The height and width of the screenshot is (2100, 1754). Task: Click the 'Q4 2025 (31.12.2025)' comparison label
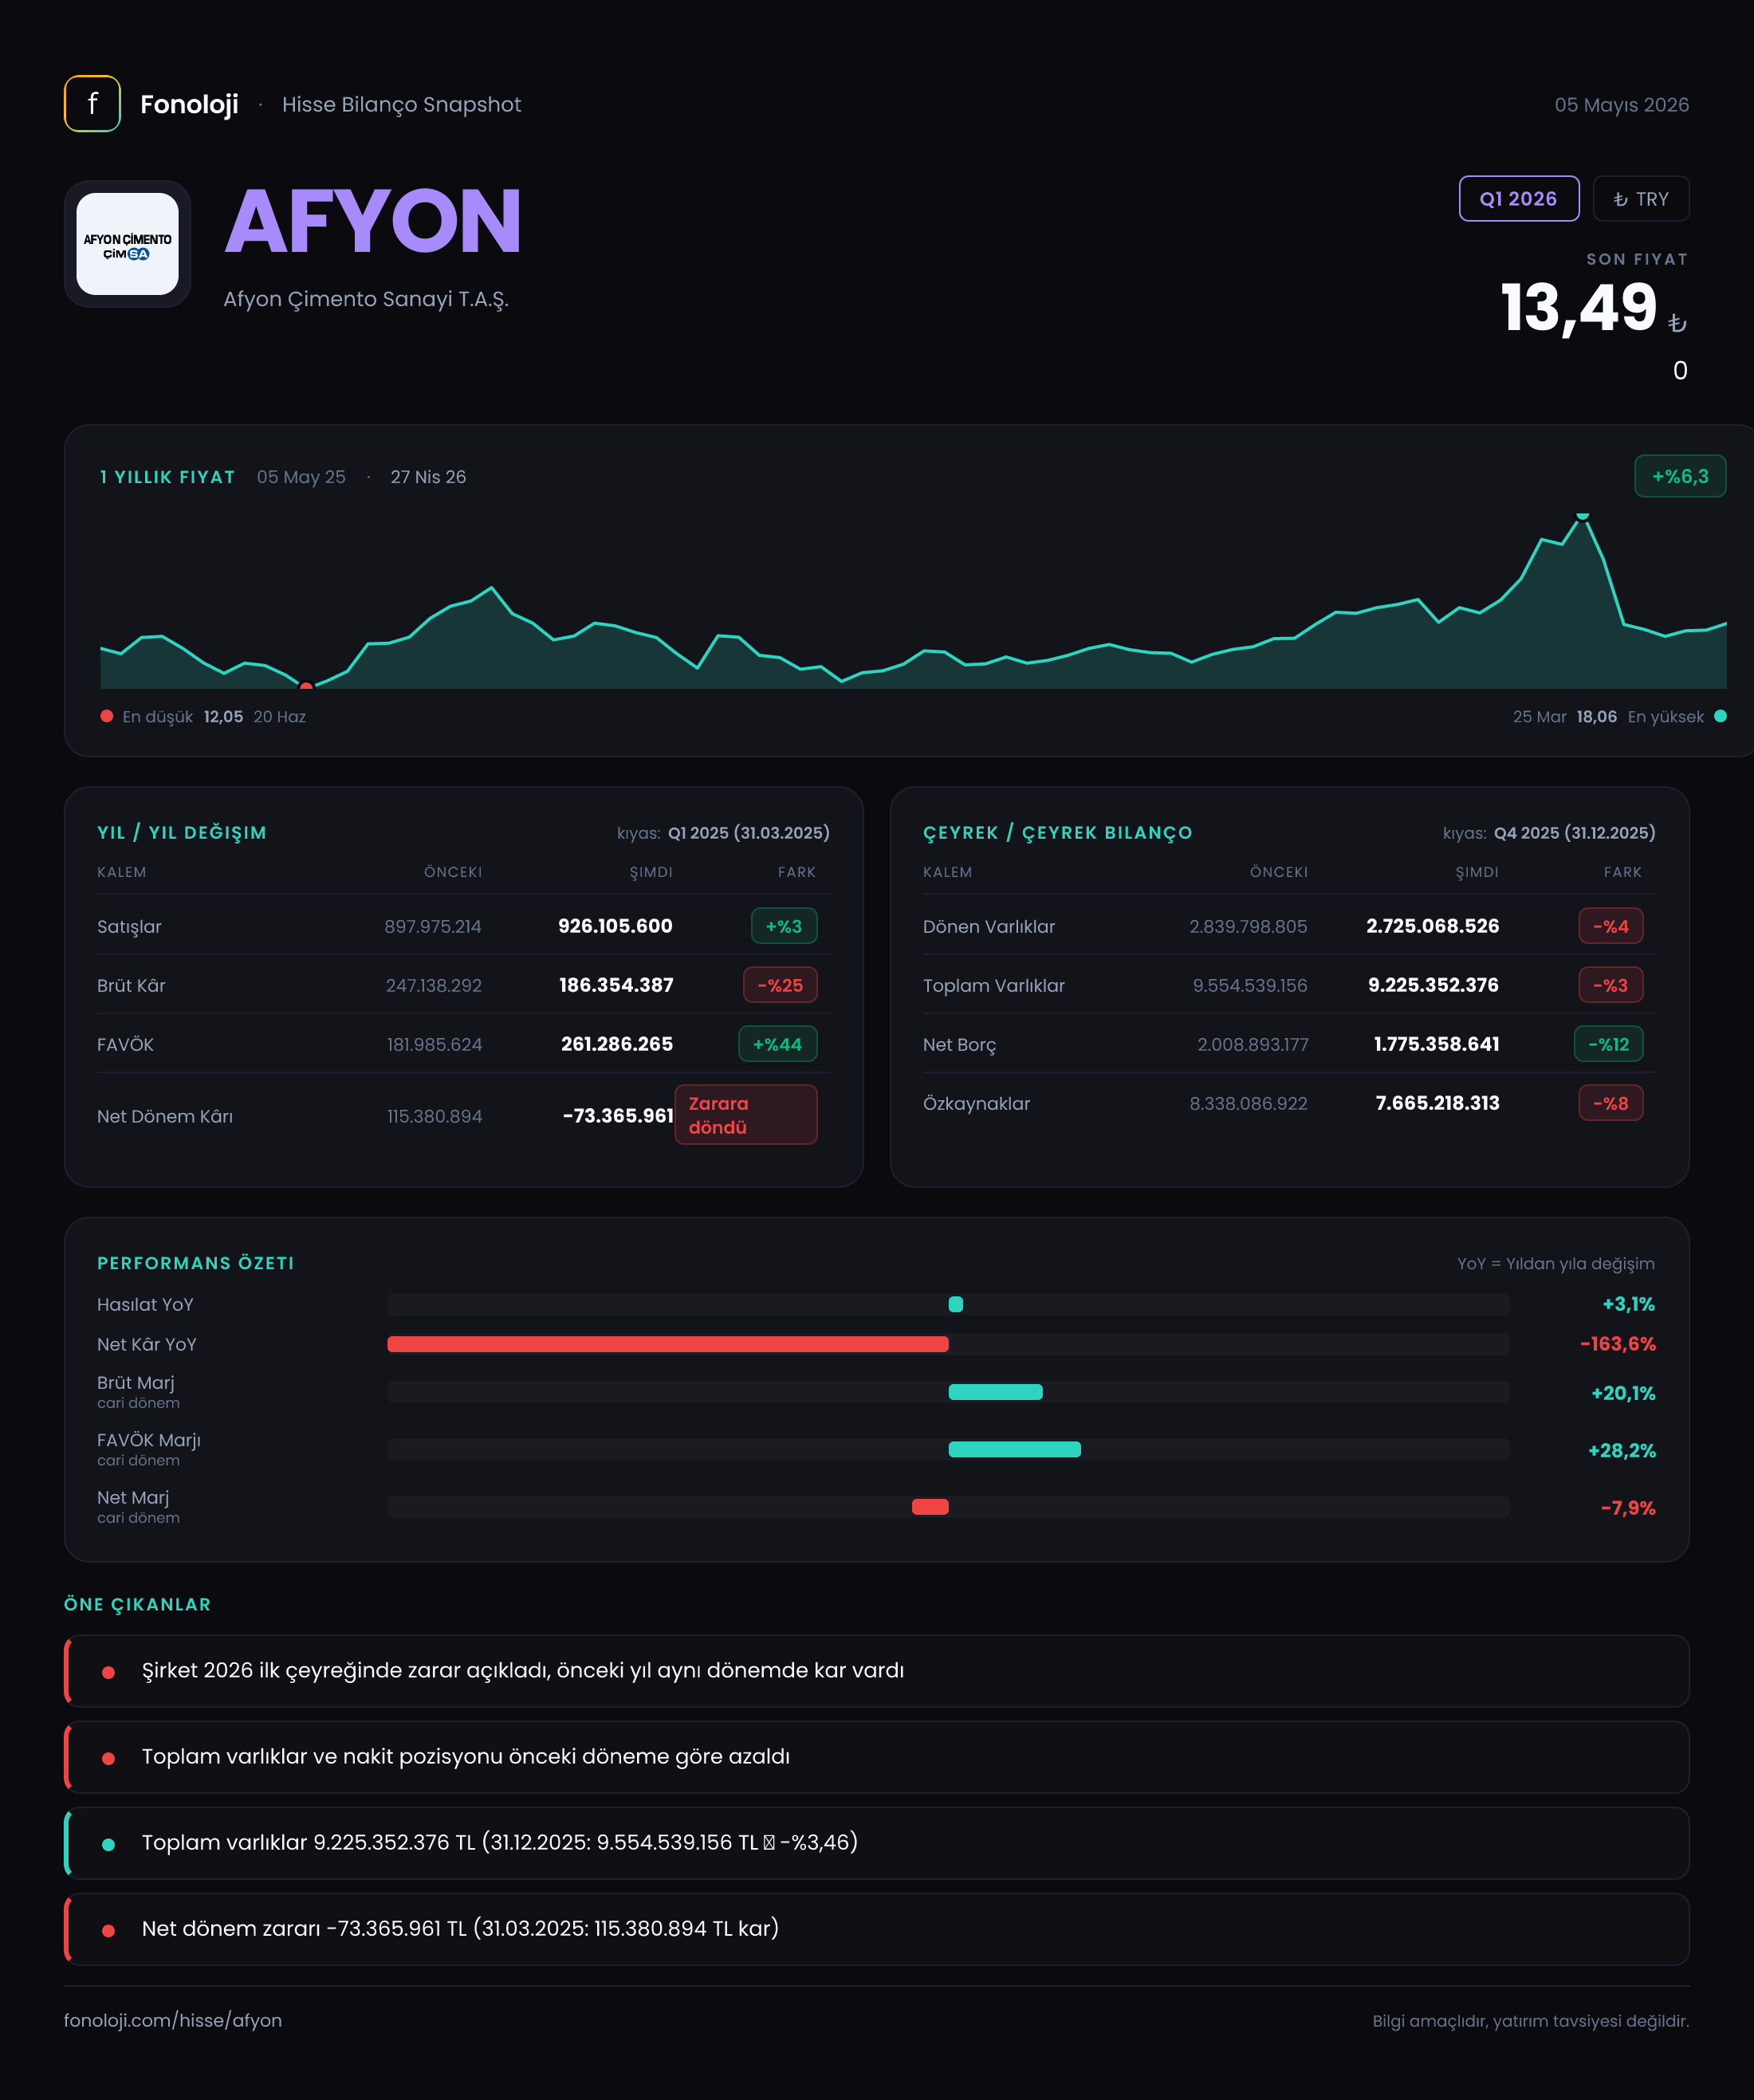click(x=1575, y=833)
